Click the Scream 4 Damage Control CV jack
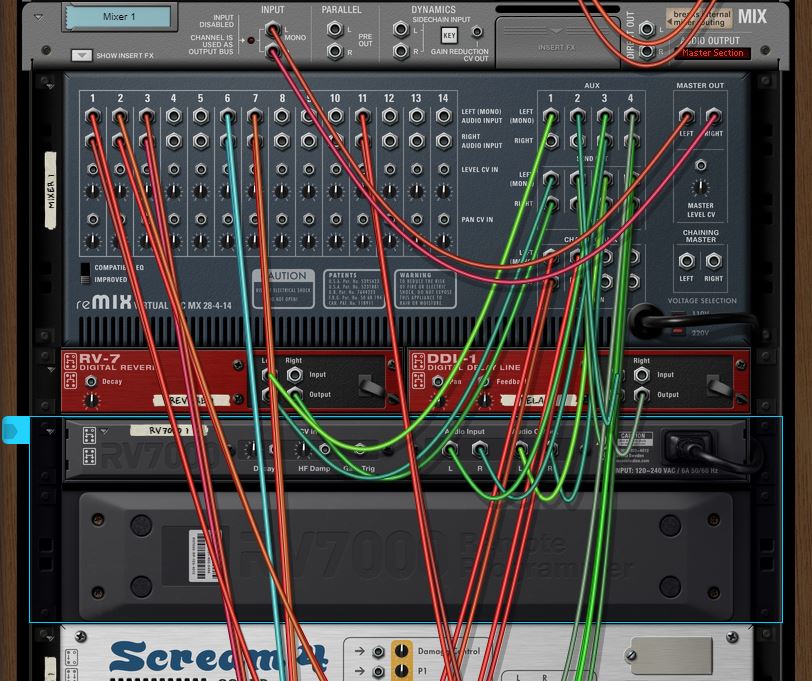Screen dimensions: 812x681 pos(379,651)
